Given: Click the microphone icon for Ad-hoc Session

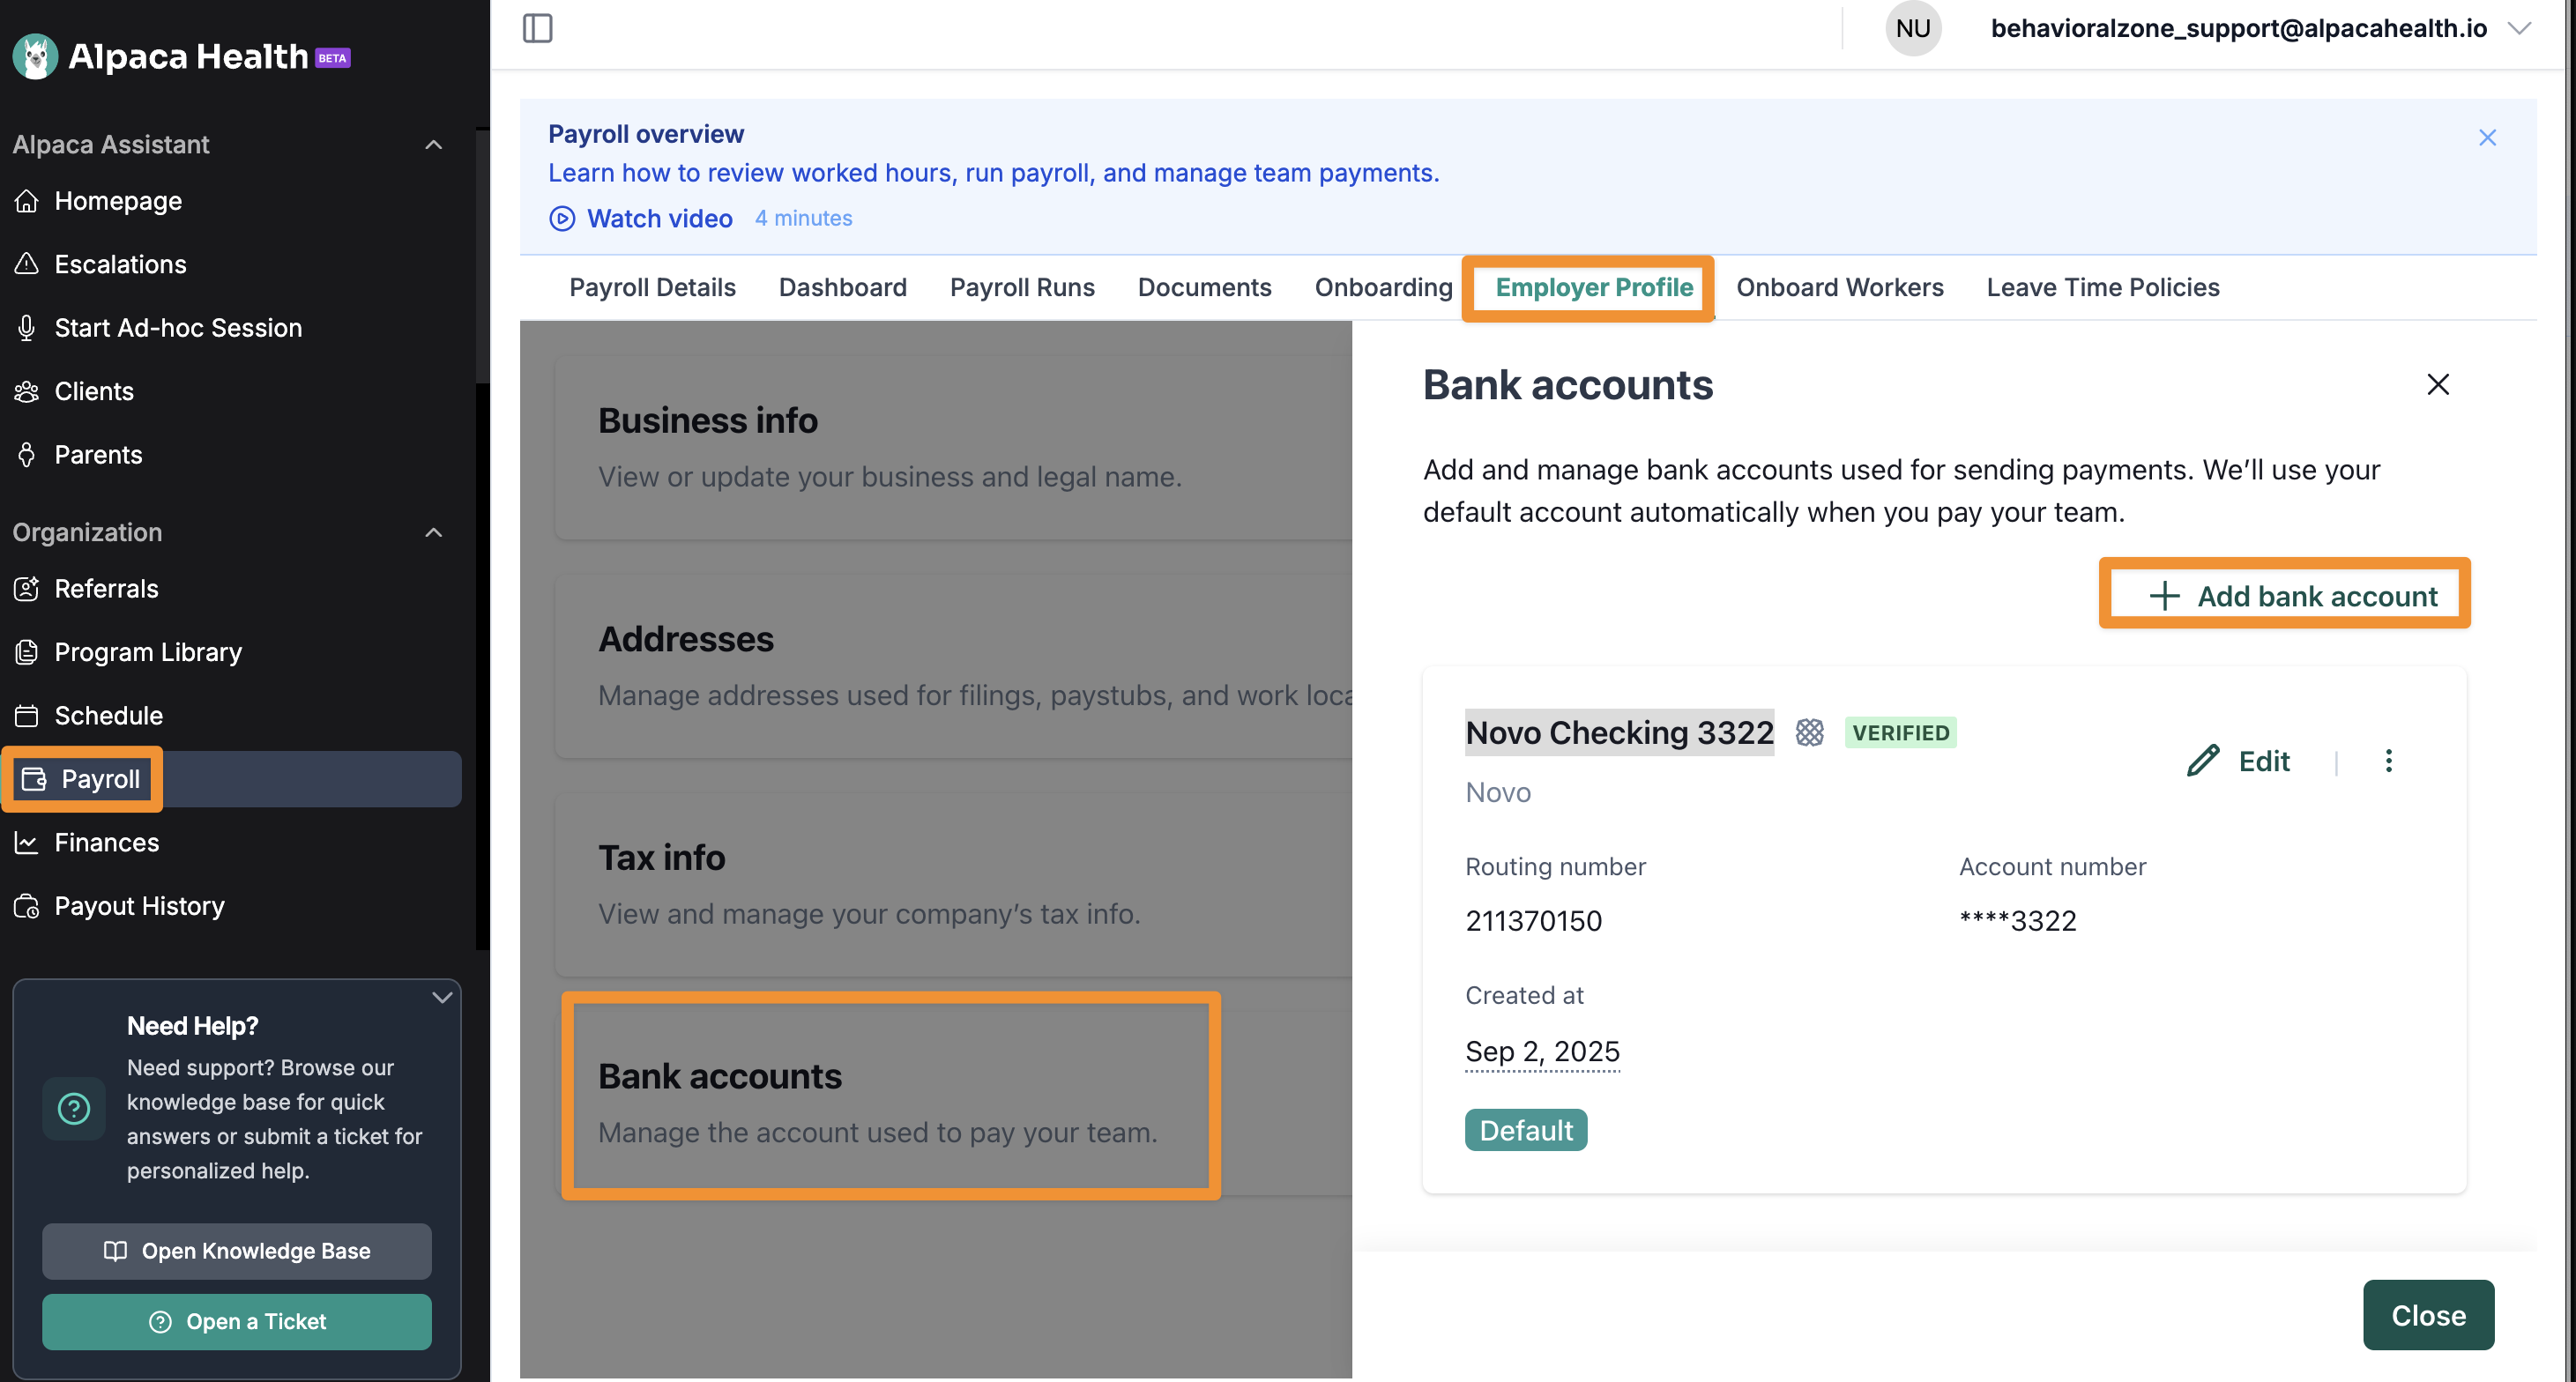Looking at the screenshot, I should (27, 328).
